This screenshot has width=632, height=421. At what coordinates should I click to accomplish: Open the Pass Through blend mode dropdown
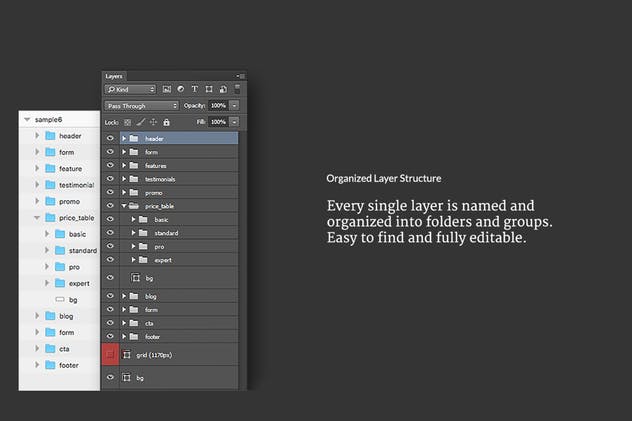pyautogui.click(x=141, y=105)
